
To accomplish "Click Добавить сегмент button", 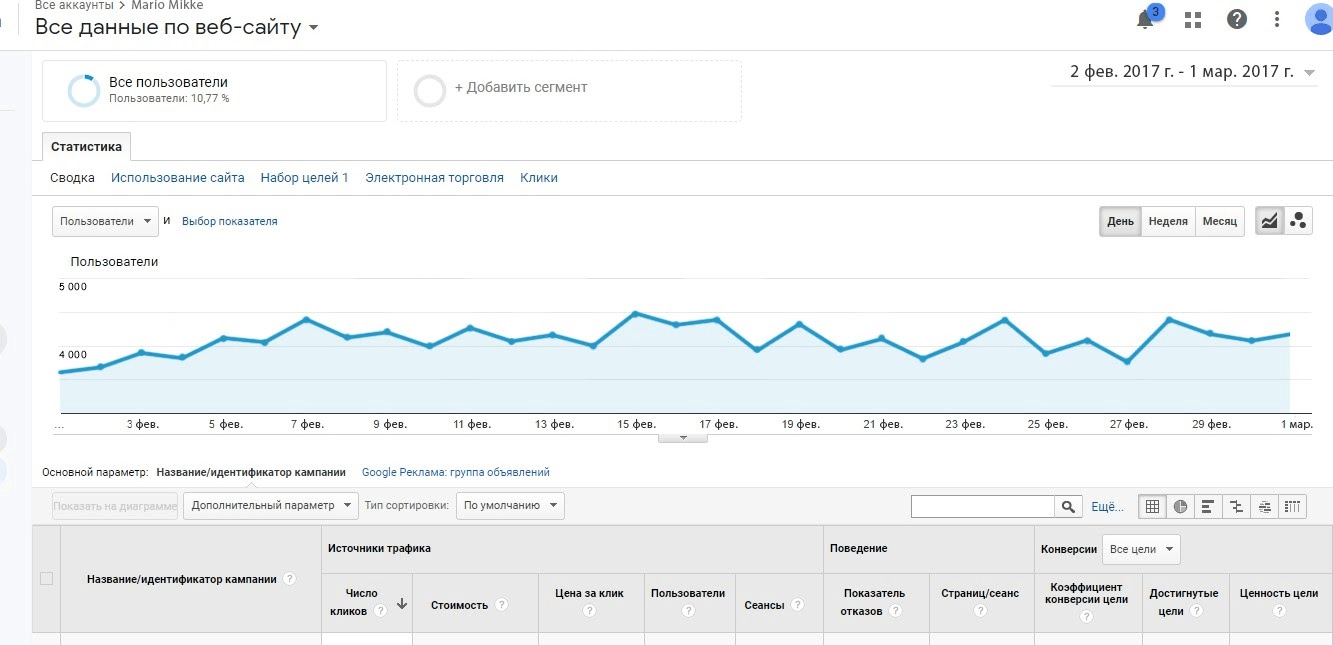I will 520,88.
